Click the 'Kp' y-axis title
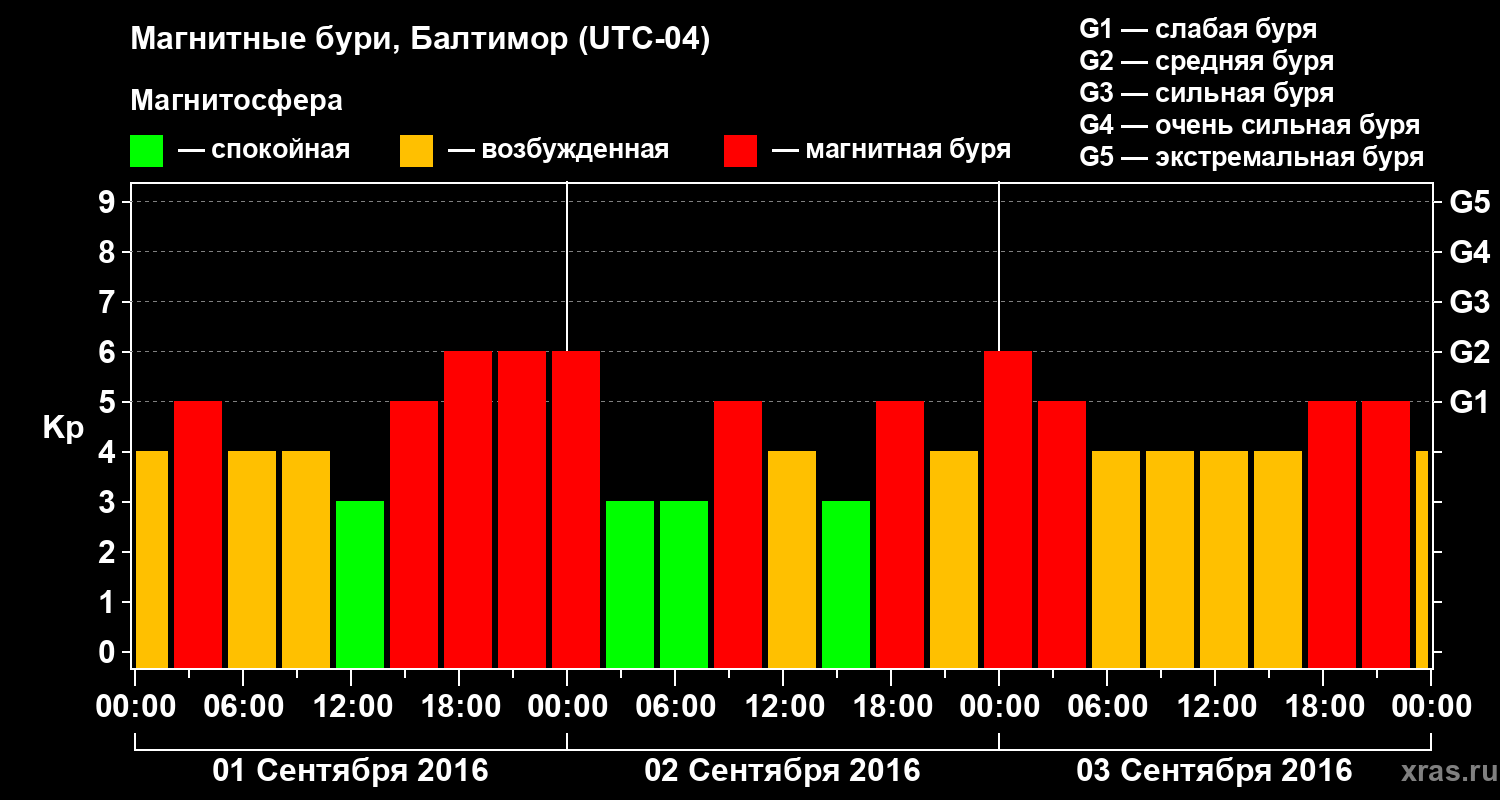1500x800 pixels. click(63, 428)
